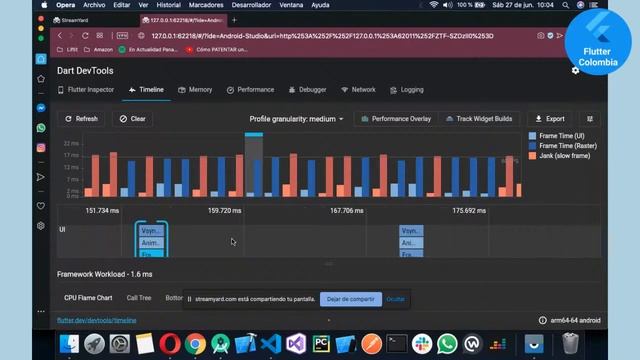The width and height of the screenshot is (640, 360).
Task: Open Trash in the dock
Action: click(570, 344)
